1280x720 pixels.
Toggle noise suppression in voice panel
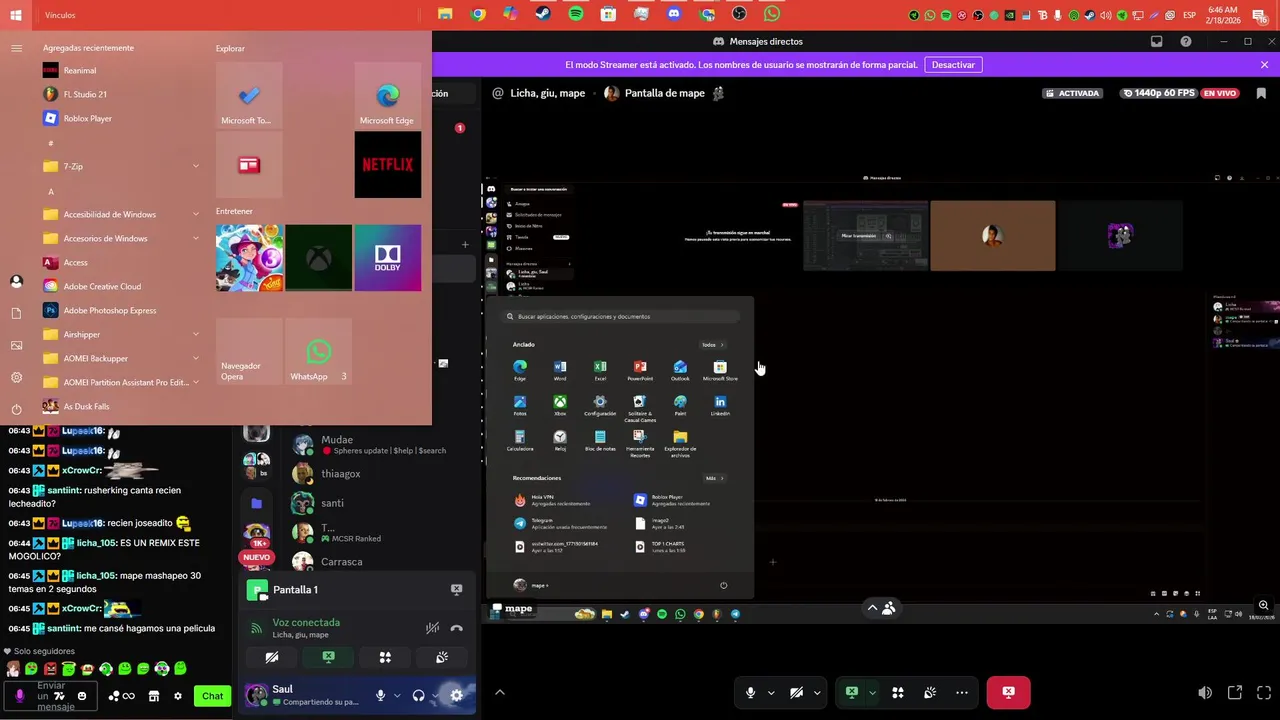pyautogui.click(x=432, y=629)
